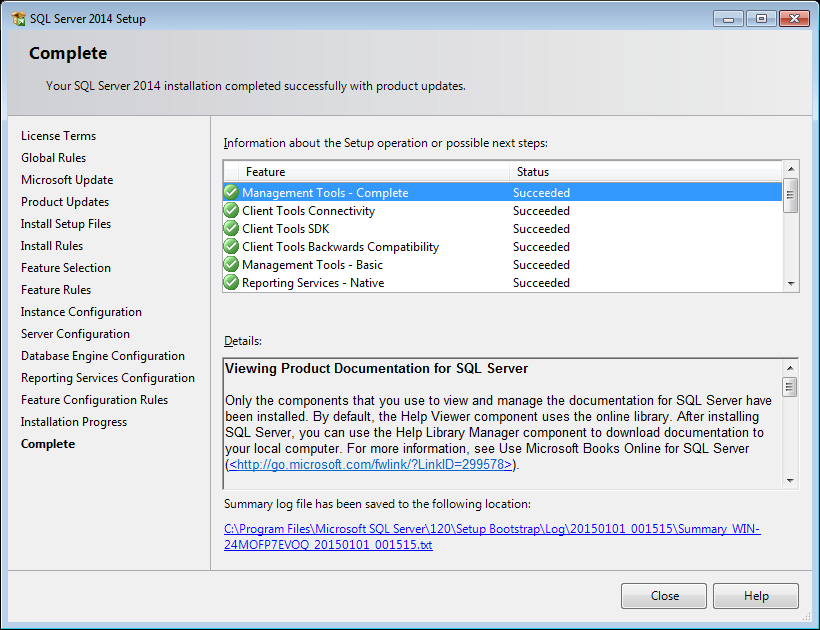Select the Installation Progress step
Screen dimensions: 820x630
74,422
